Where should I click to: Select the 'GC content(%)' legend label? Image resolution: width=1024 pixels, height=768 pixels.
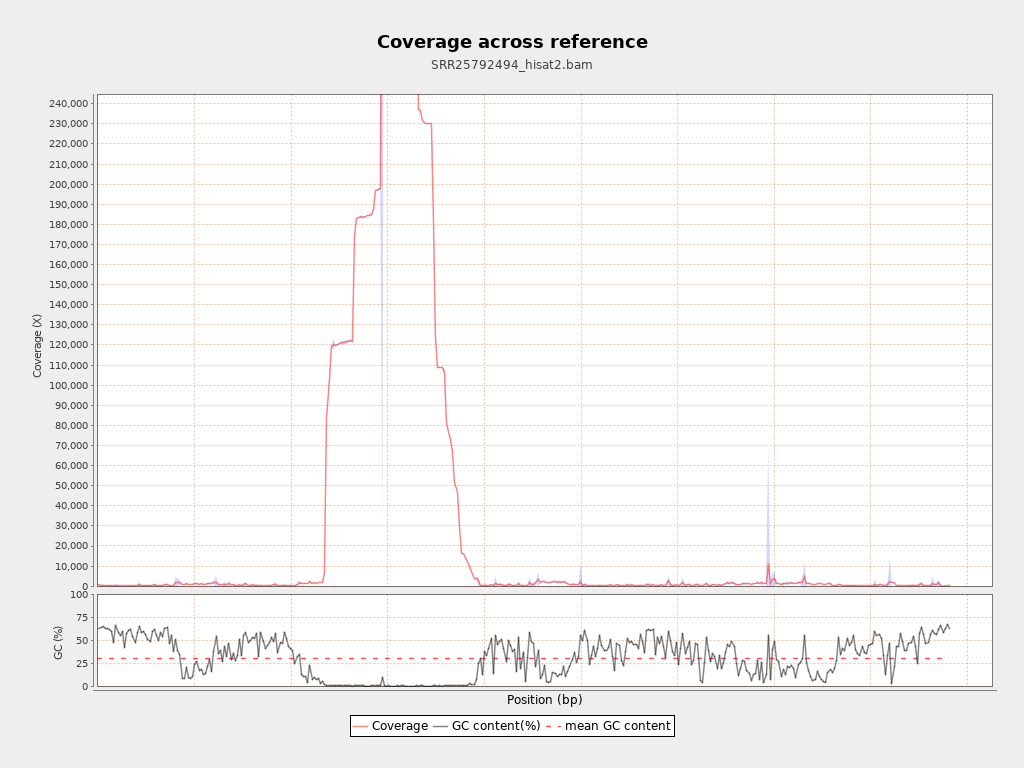[x=496, y=726]
